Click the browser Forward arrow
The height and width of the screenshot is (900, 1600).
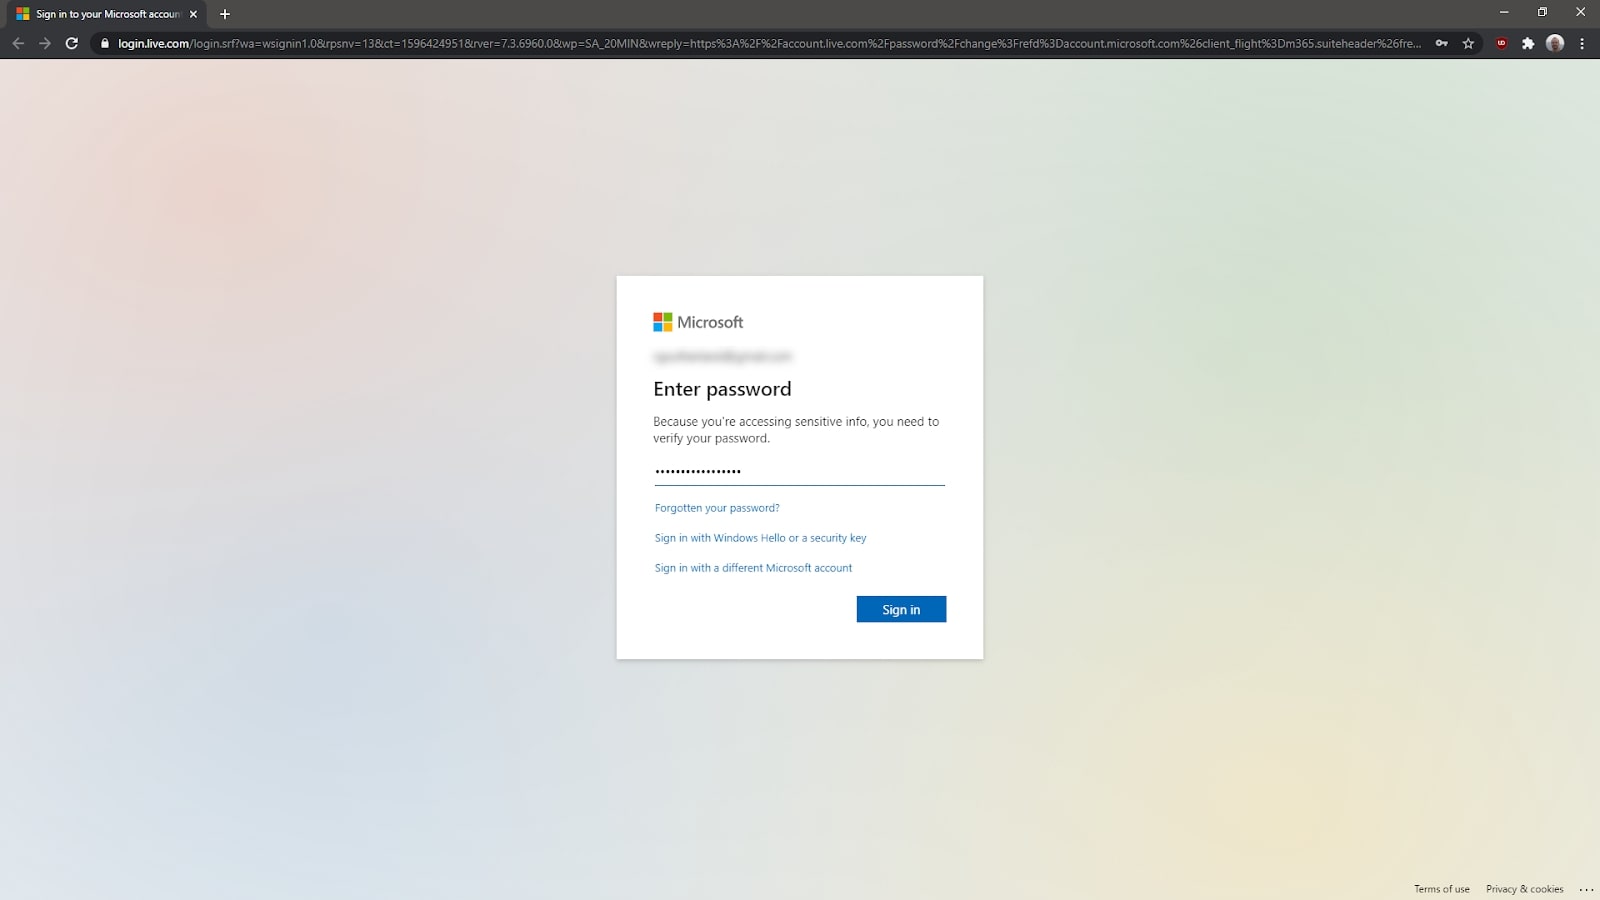tap(45, 43)
